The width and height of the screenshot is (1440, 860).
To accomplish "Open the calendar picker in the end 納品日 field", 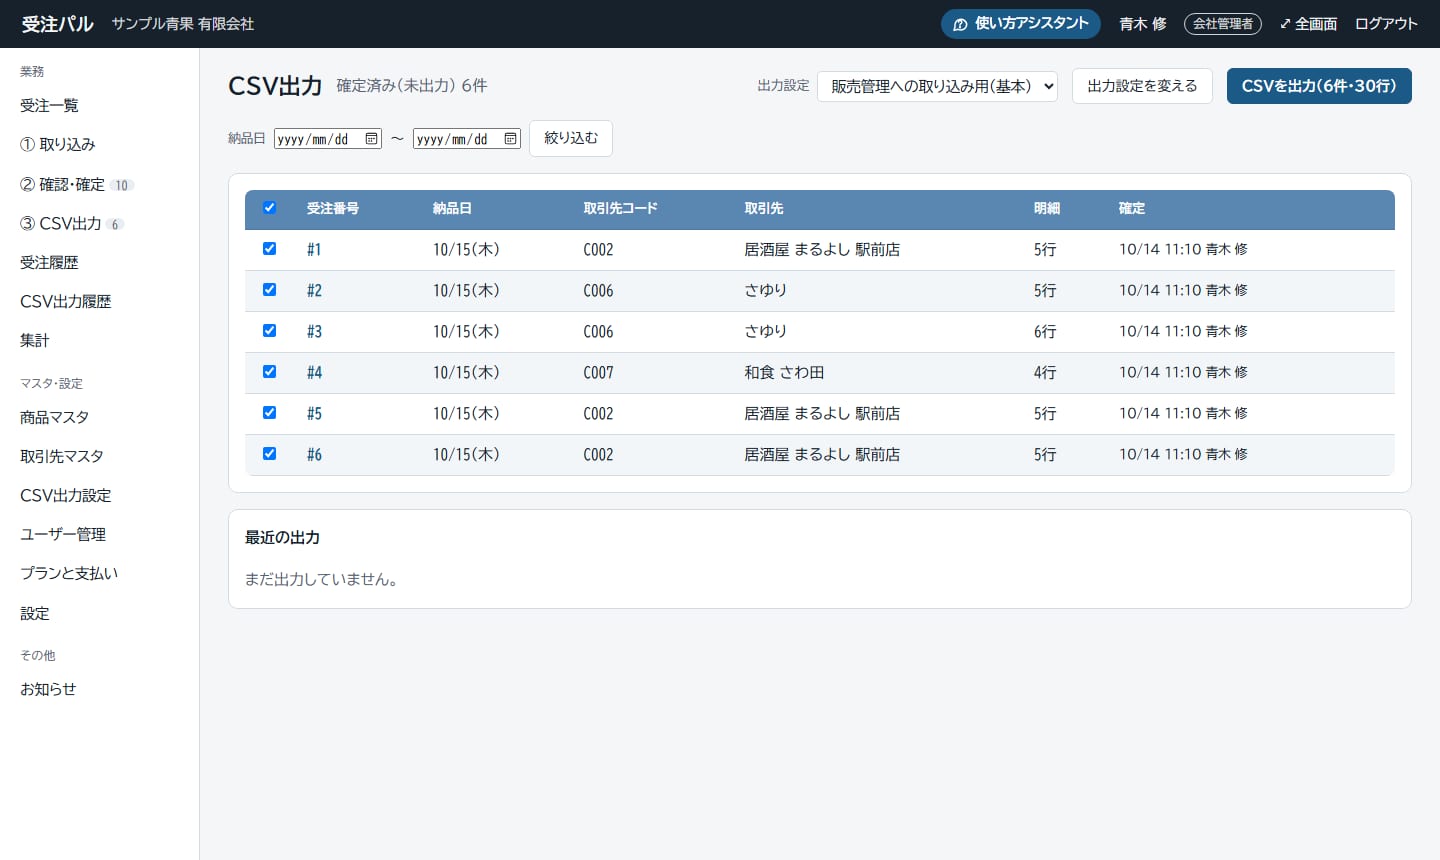I will click(x=510, y=139).
